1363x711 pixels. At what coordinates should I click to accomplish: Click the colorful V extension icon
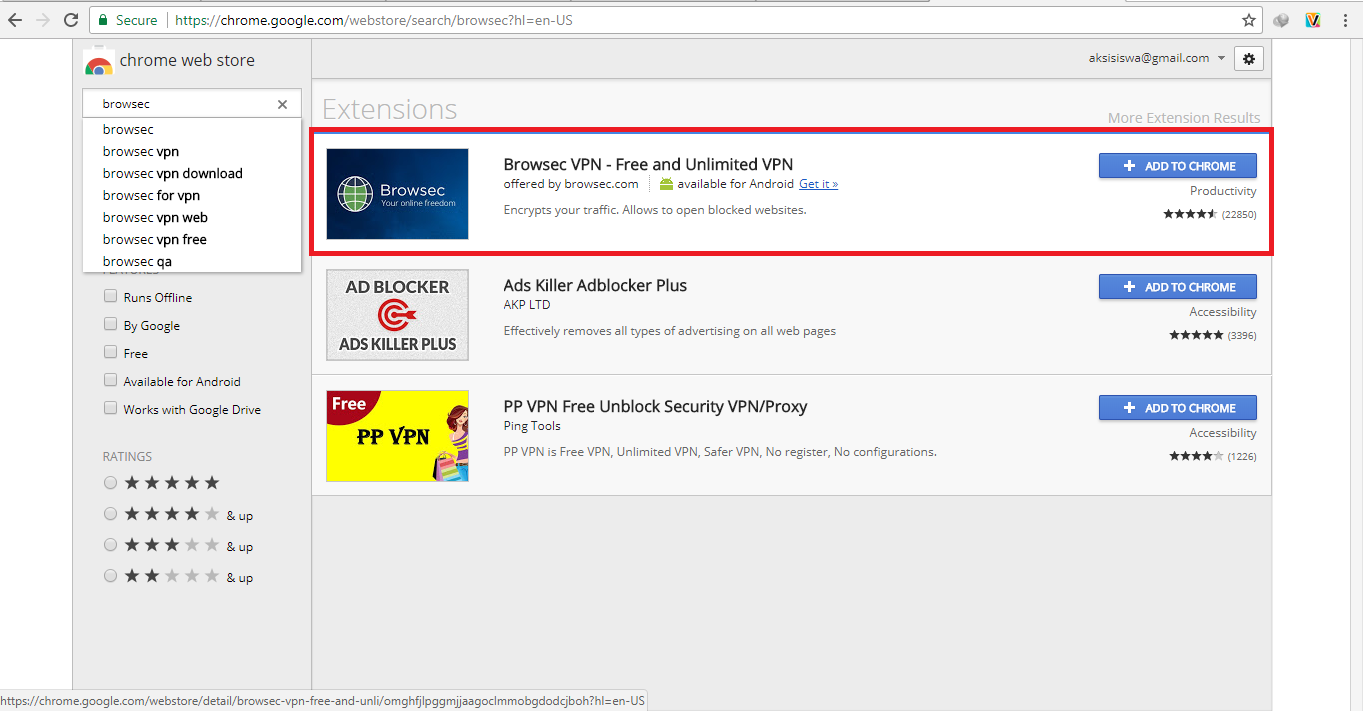pyautogui.click(x=1313, y=20)
